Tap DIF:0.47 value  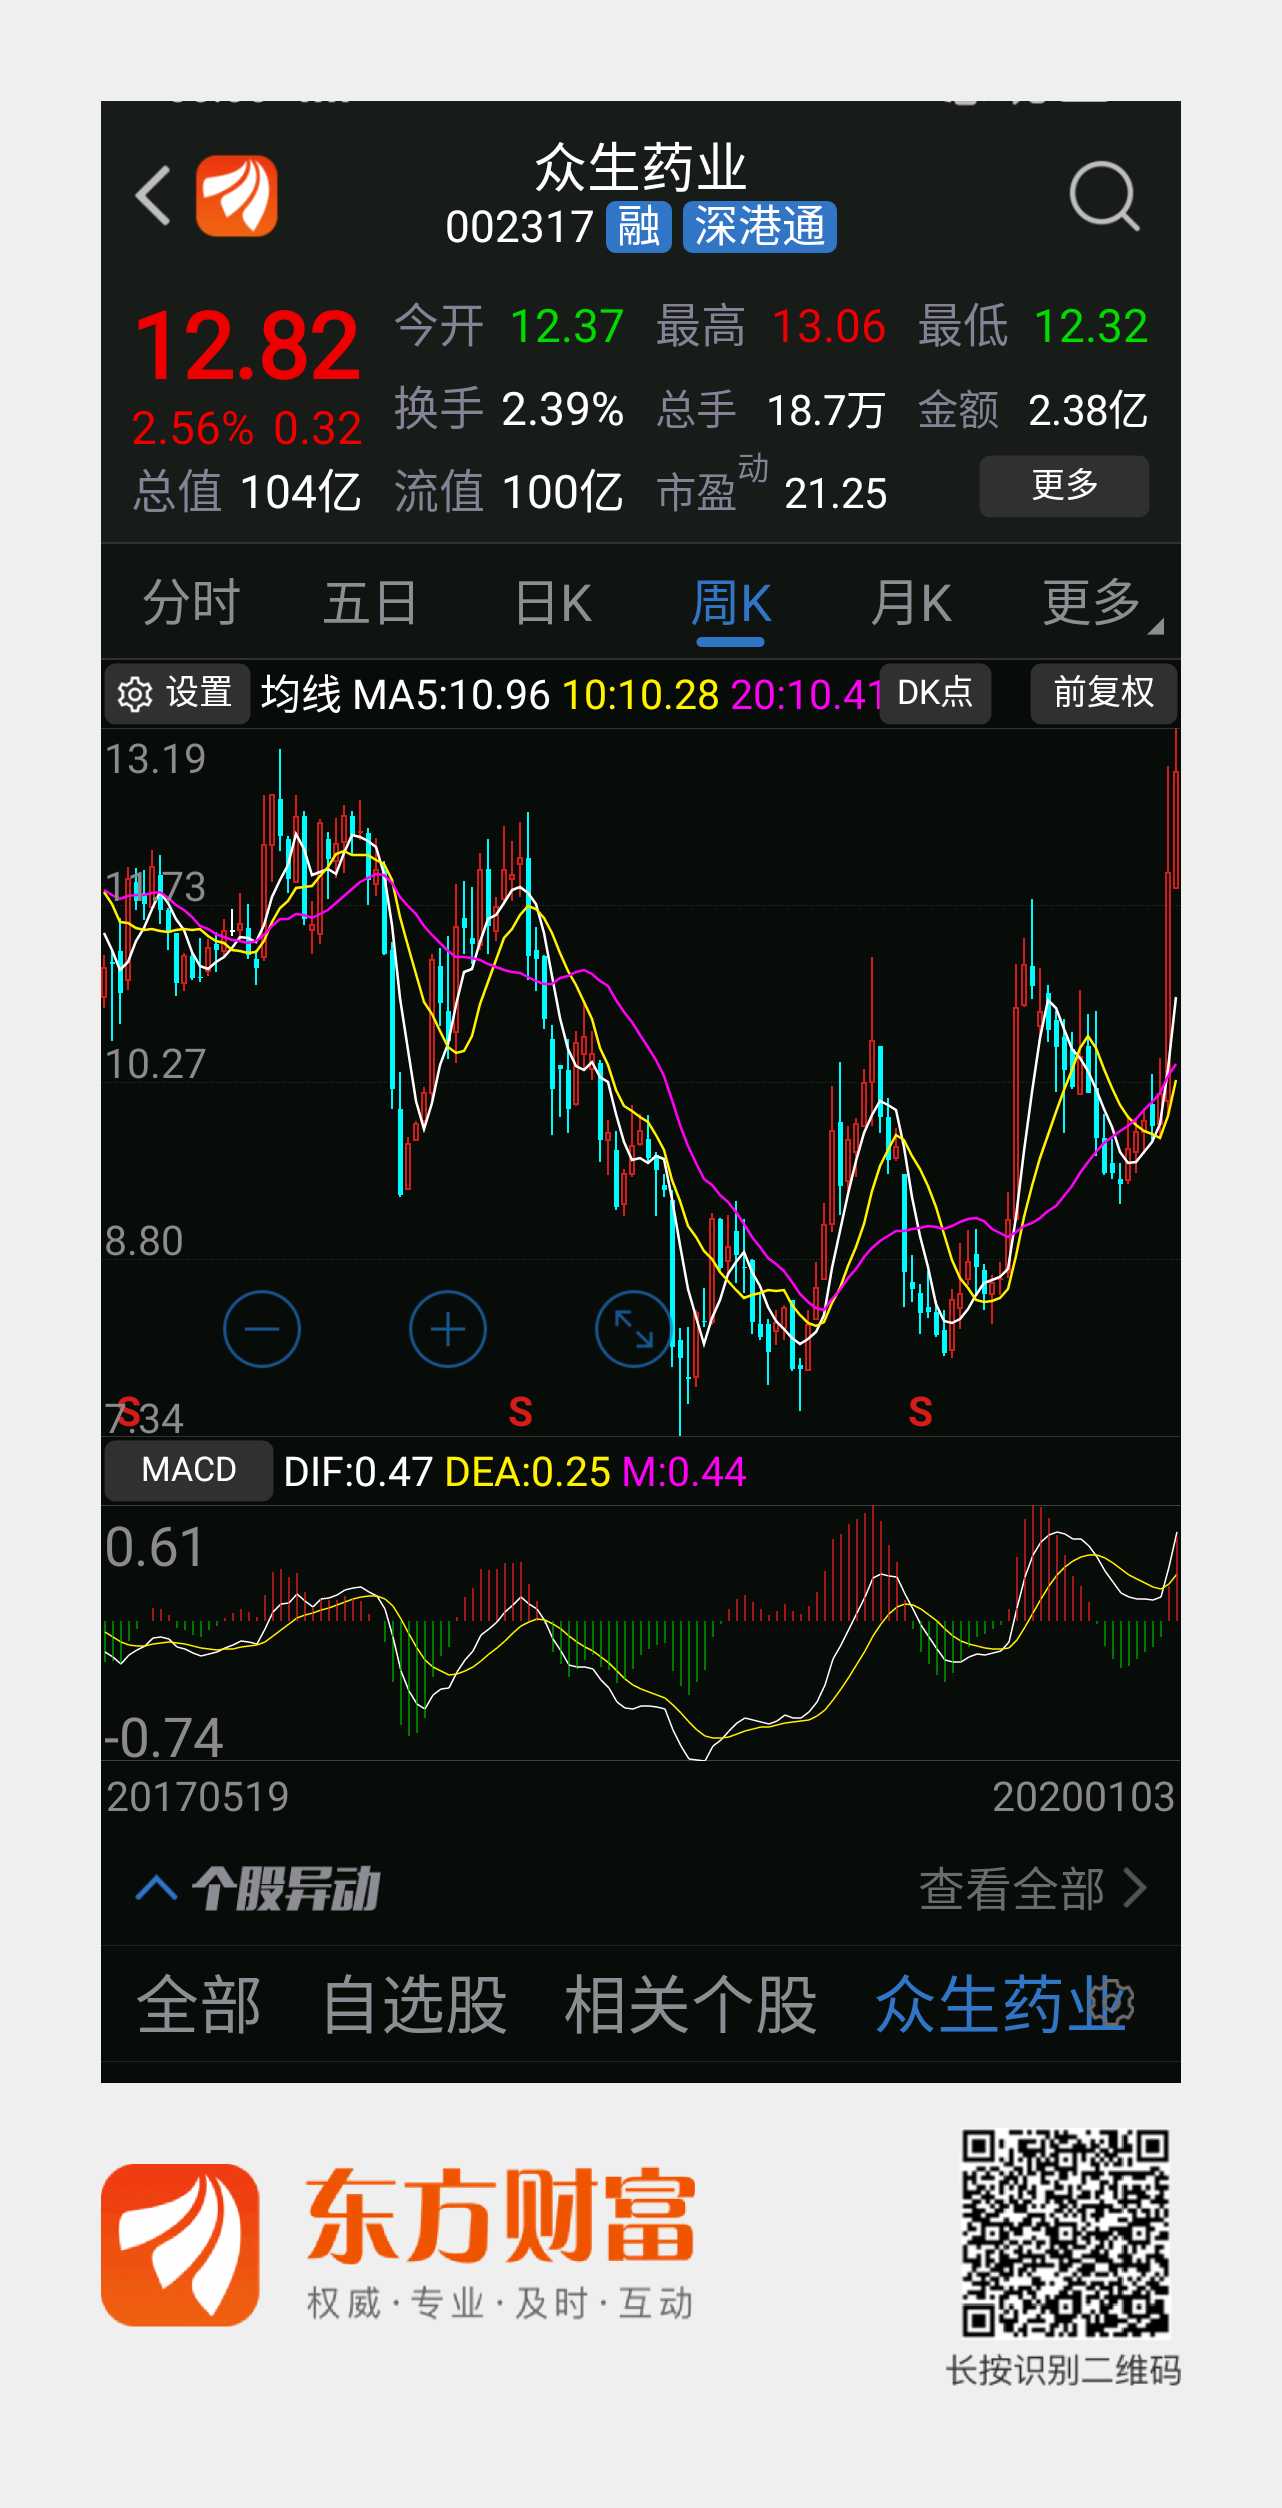(x=358, y=1472)
